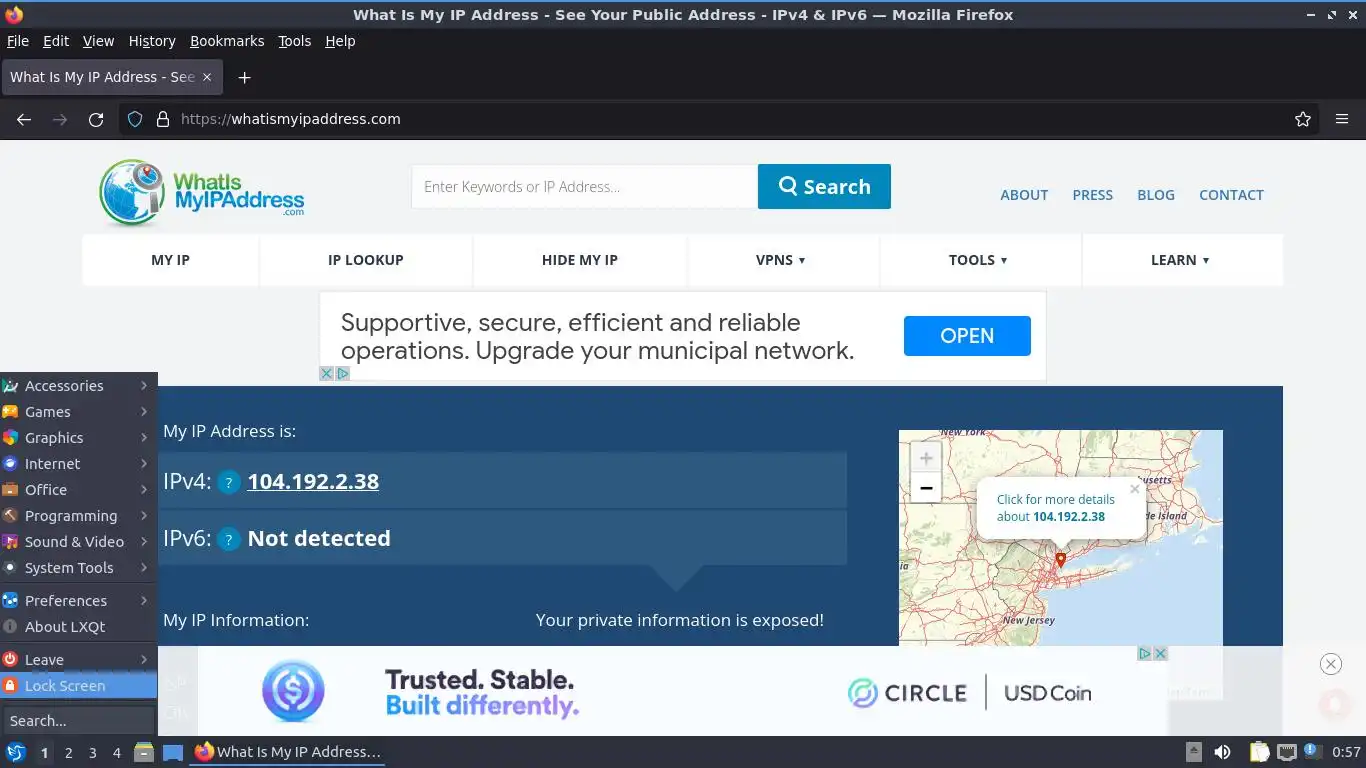The image size is (1366, 768).
Task: Switch to virtual desktop 4
Action: [x=117, y=753]
